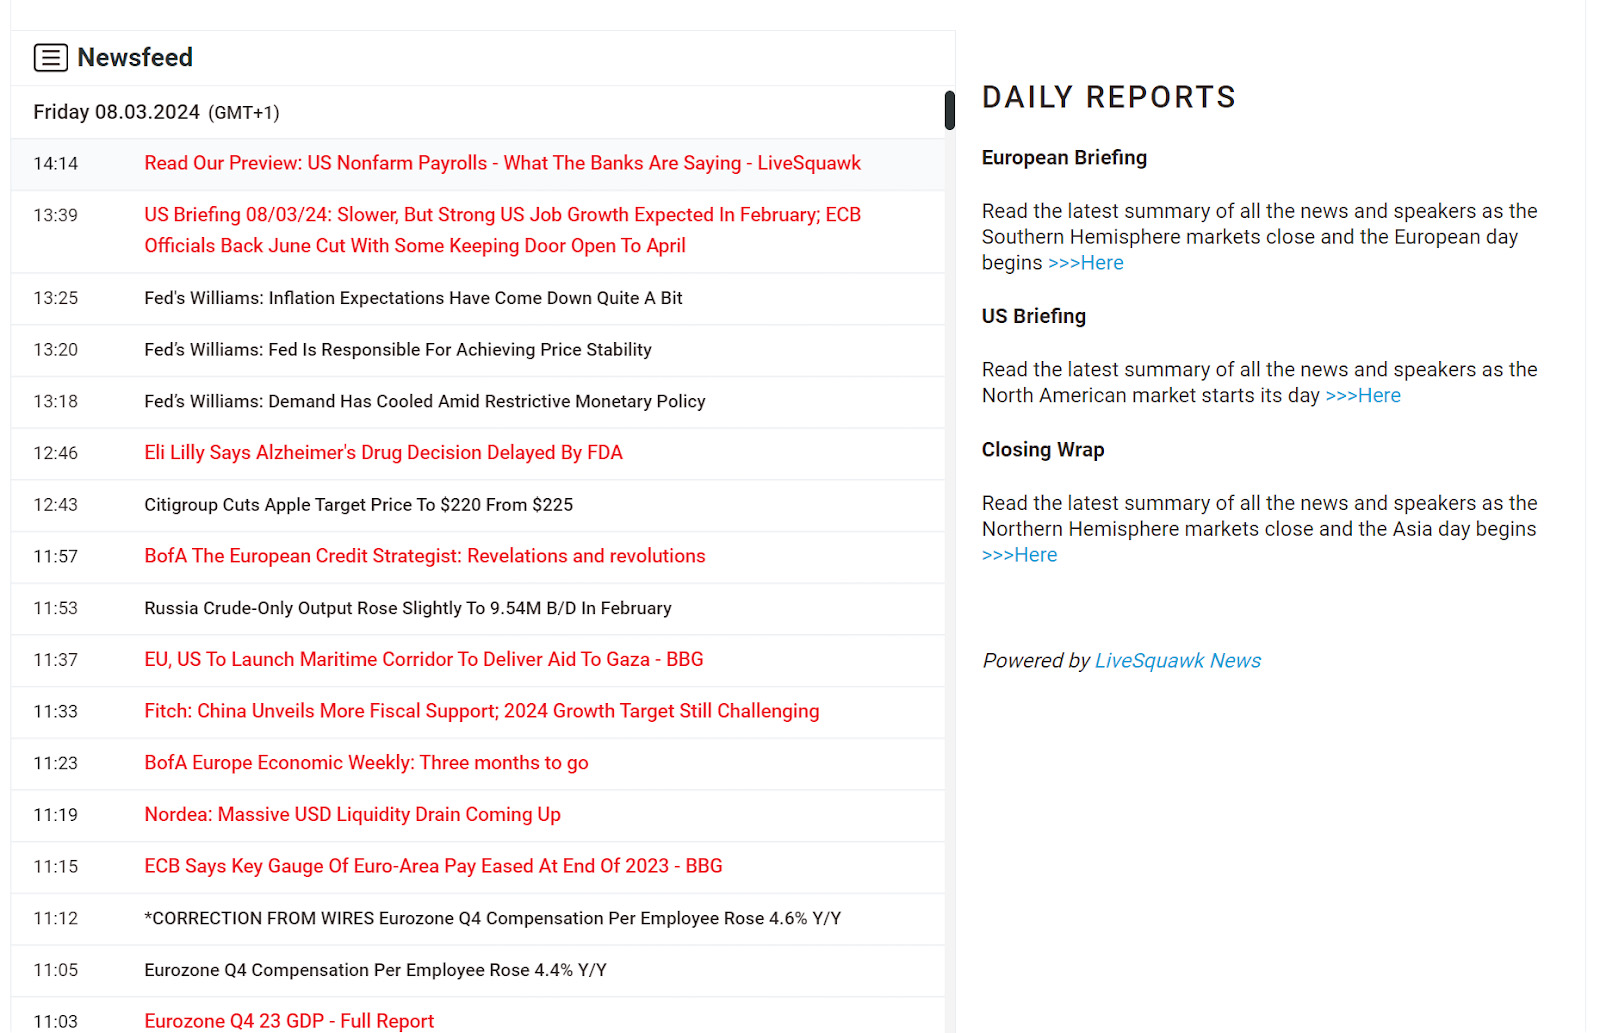Open Eli Lilly Alzheimer's drug decision headline
The height and width of the screenshot is (1033, 1600).
tap(383, 453)
